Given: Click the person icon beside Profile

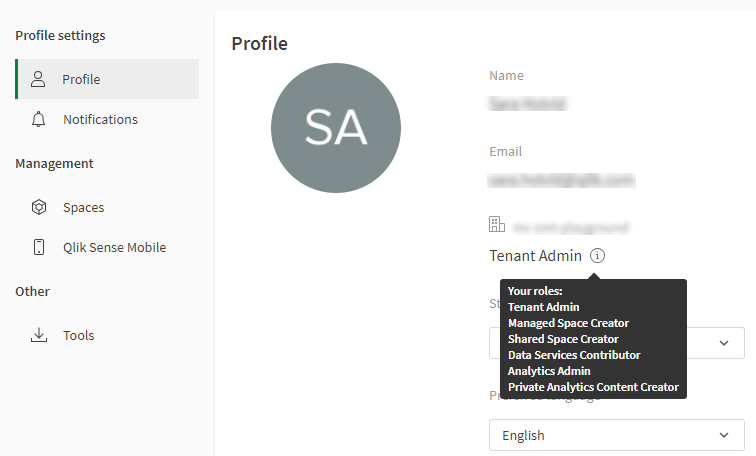Looking at the screenshot, I should 39,79.
